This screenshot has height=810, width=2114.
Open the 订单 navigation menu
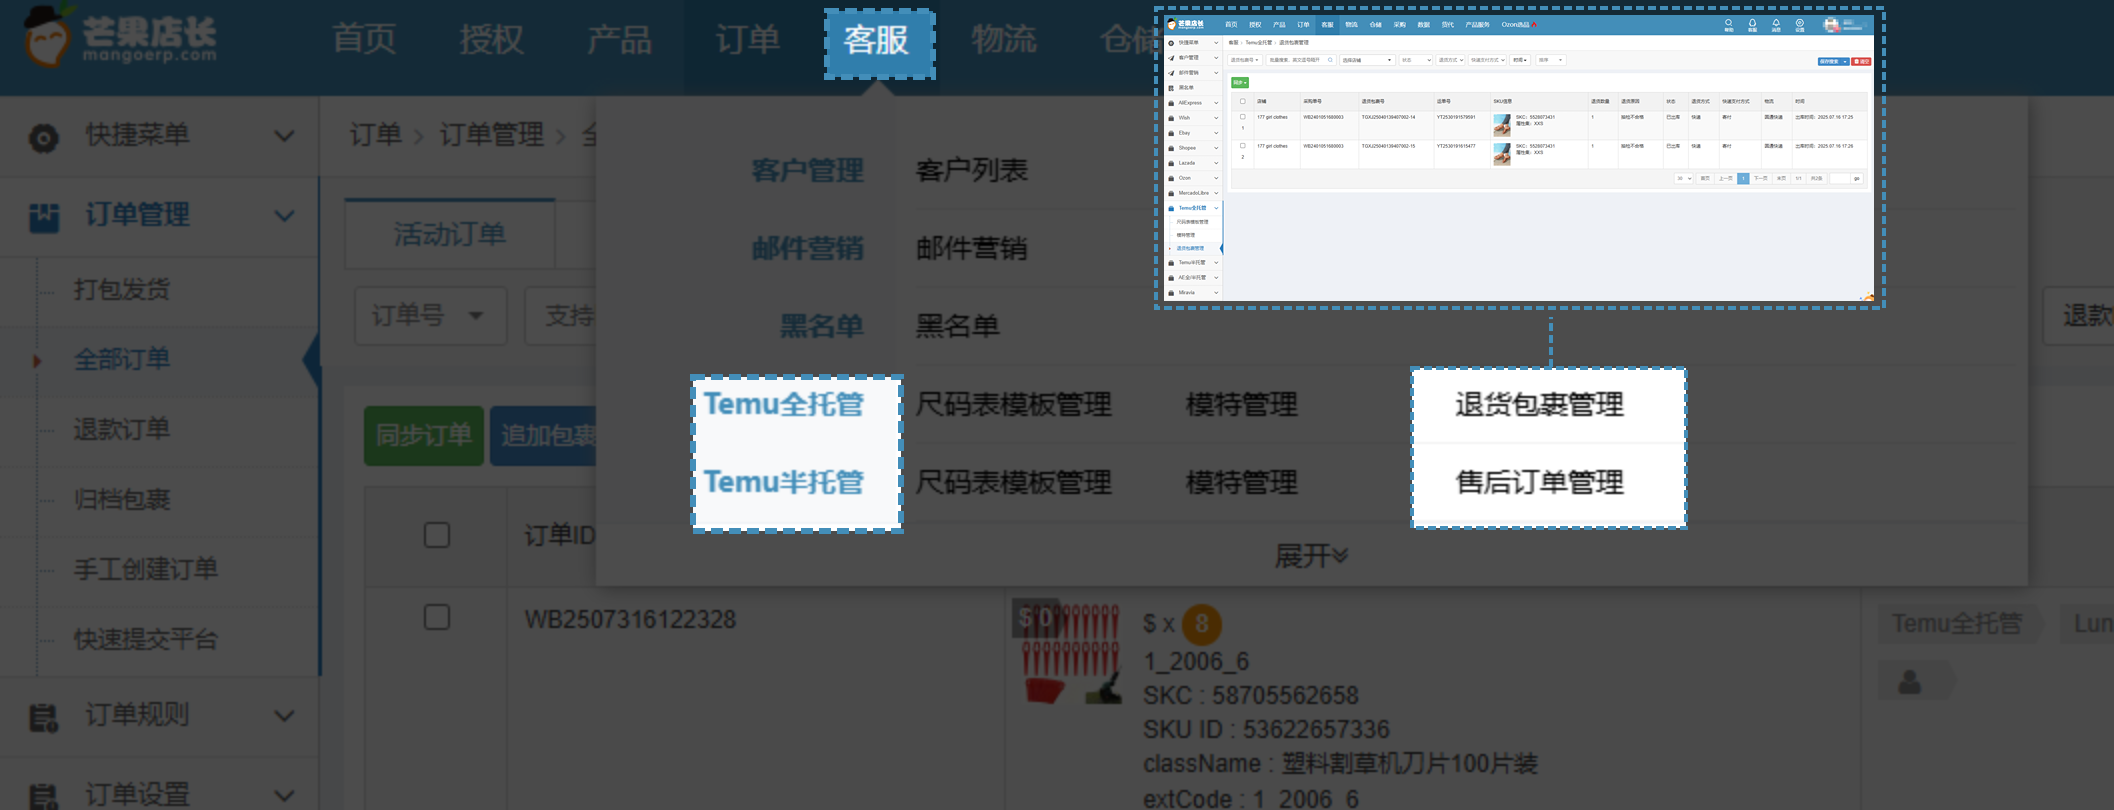(747, 39)
